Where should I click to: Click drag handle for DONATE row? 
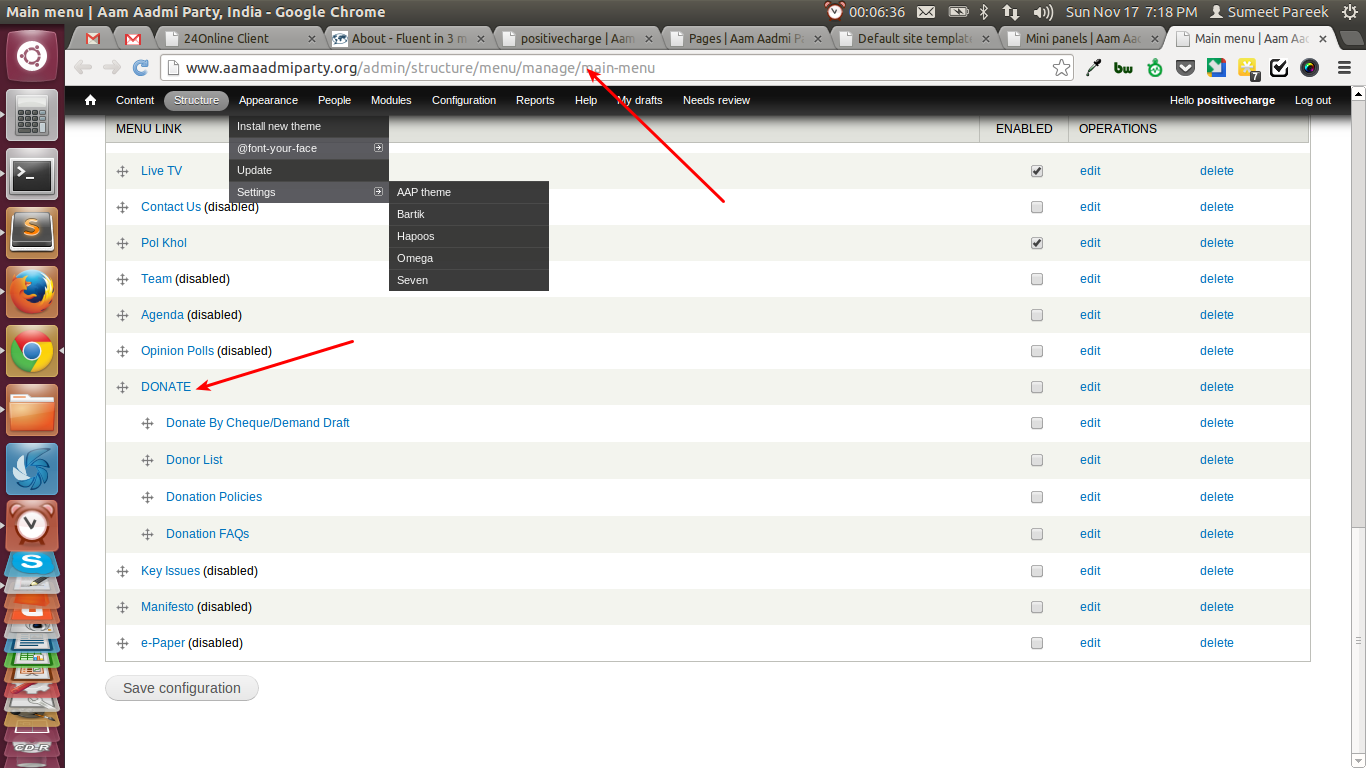[122, 387]
